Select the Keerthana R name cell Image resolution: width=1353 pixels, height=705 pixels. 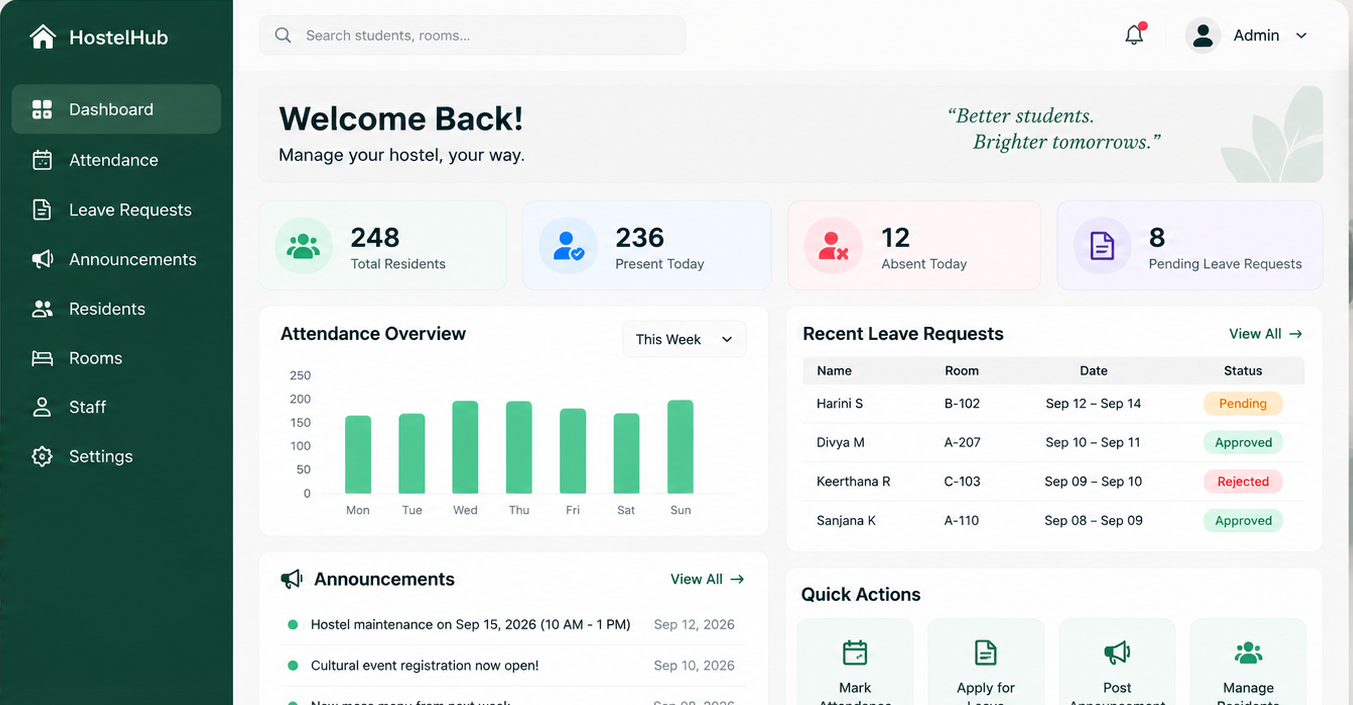coord(853,482)
